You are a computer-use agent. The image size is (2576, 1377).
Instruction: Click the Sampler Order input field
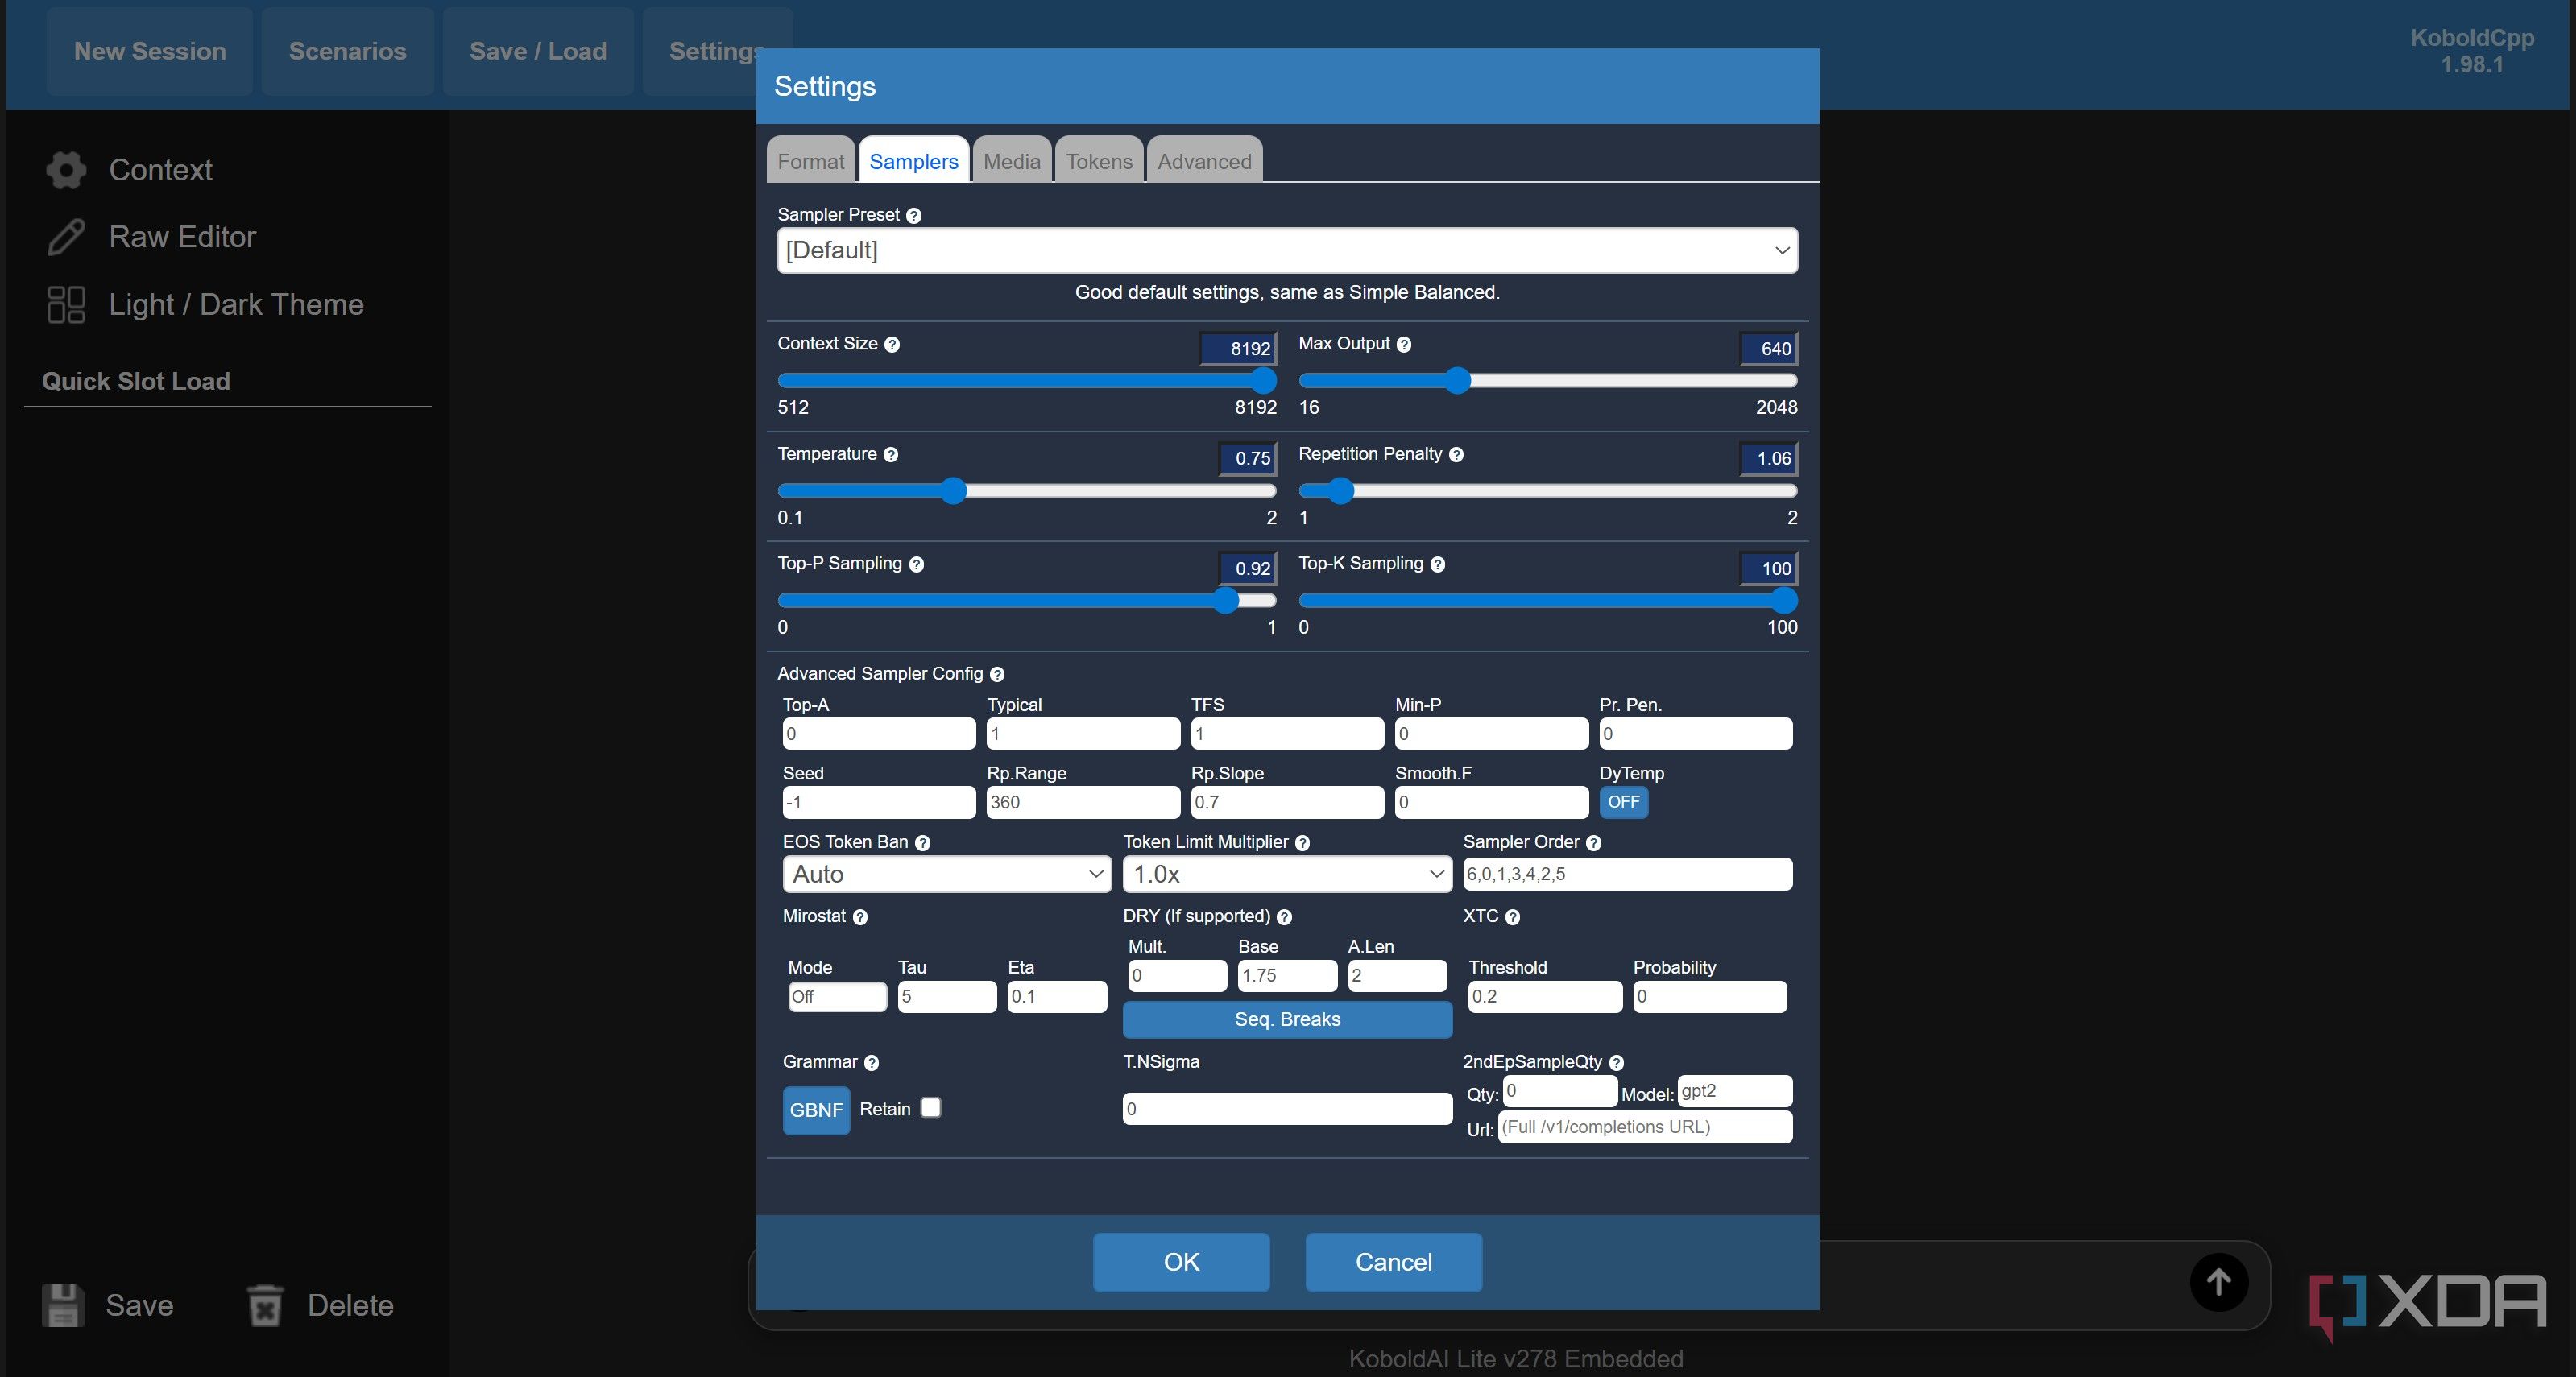tap(1627, 874)
